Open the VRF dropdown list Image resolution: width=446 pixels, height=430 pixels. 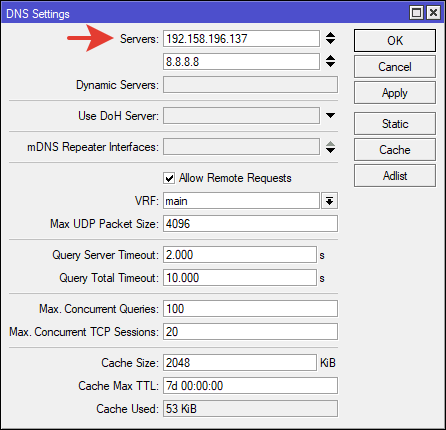[x=330, y=201]
